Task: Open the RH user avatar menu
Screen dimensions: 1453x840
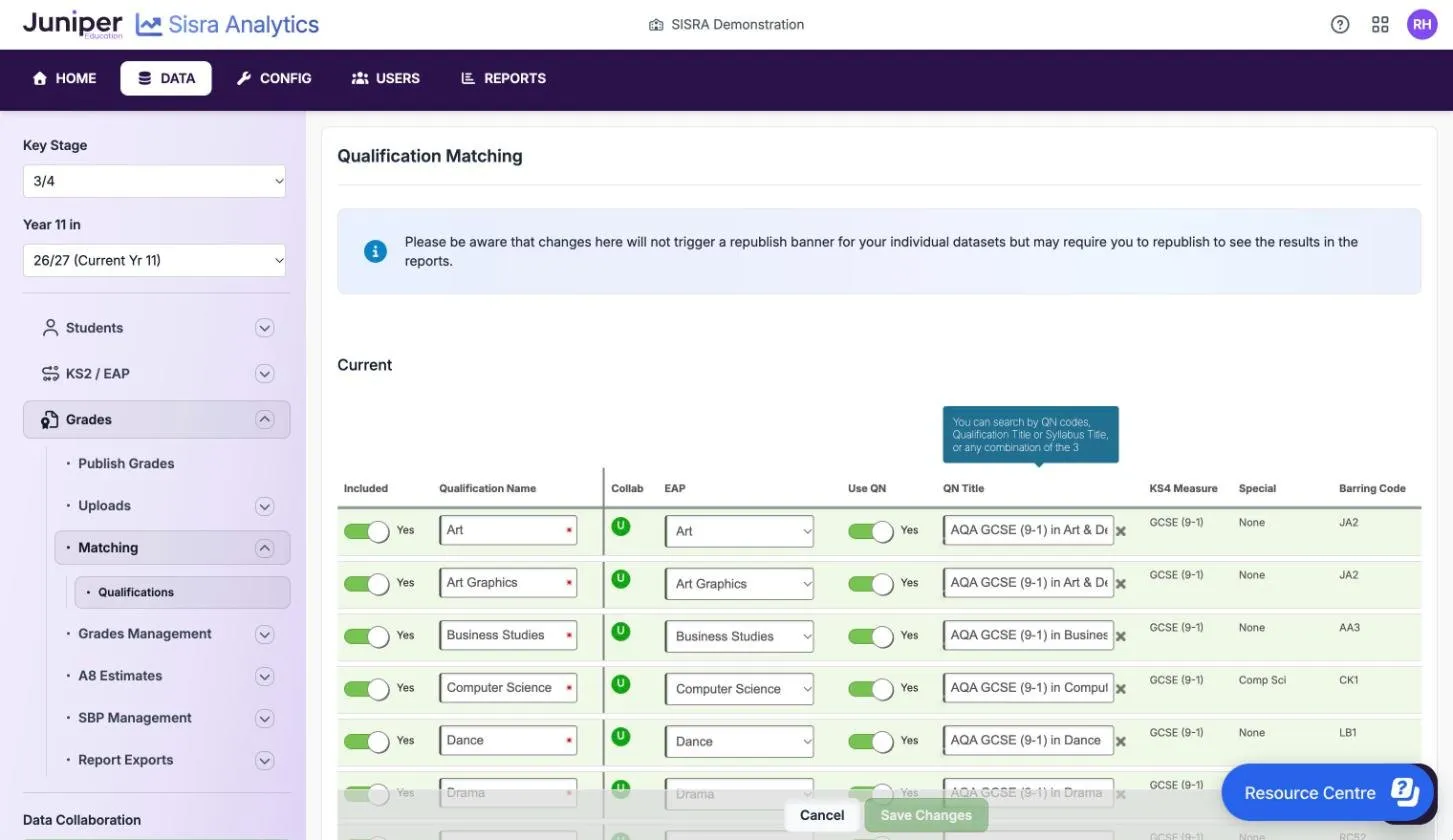Action: [x=1422, y=25]
